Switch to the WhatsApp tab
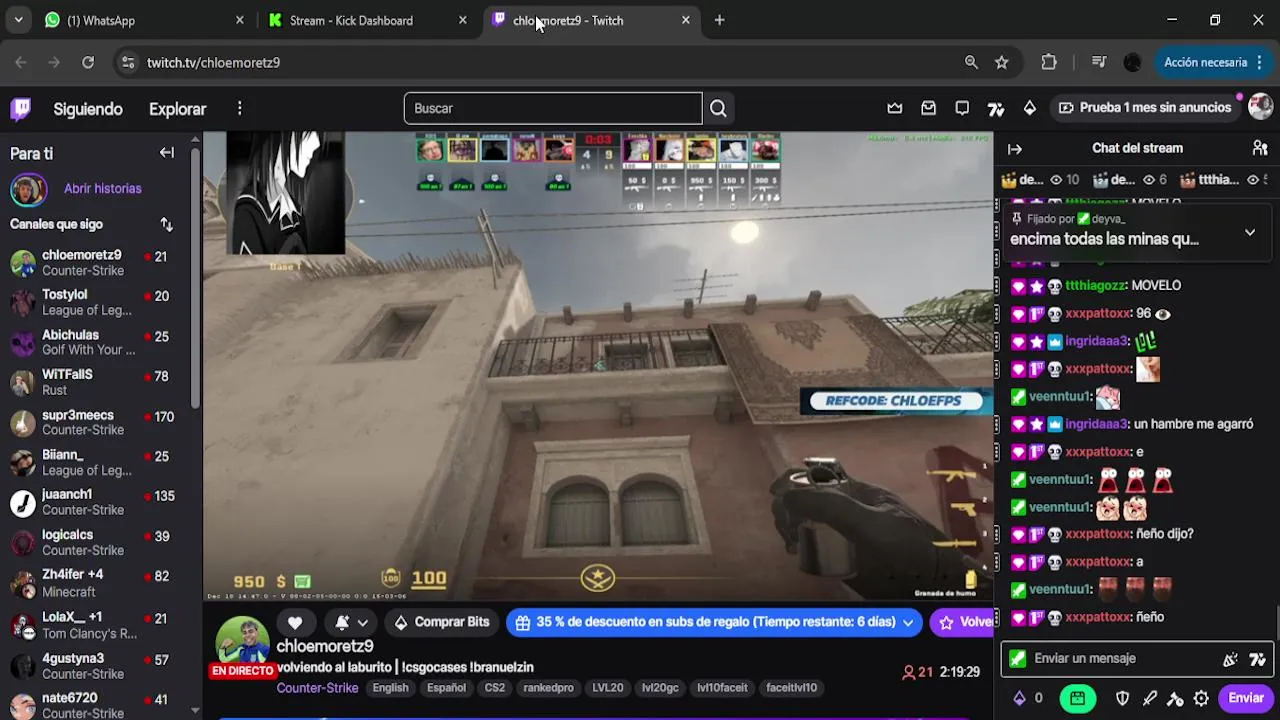The image size is (1280, 720). coord(143,20)
